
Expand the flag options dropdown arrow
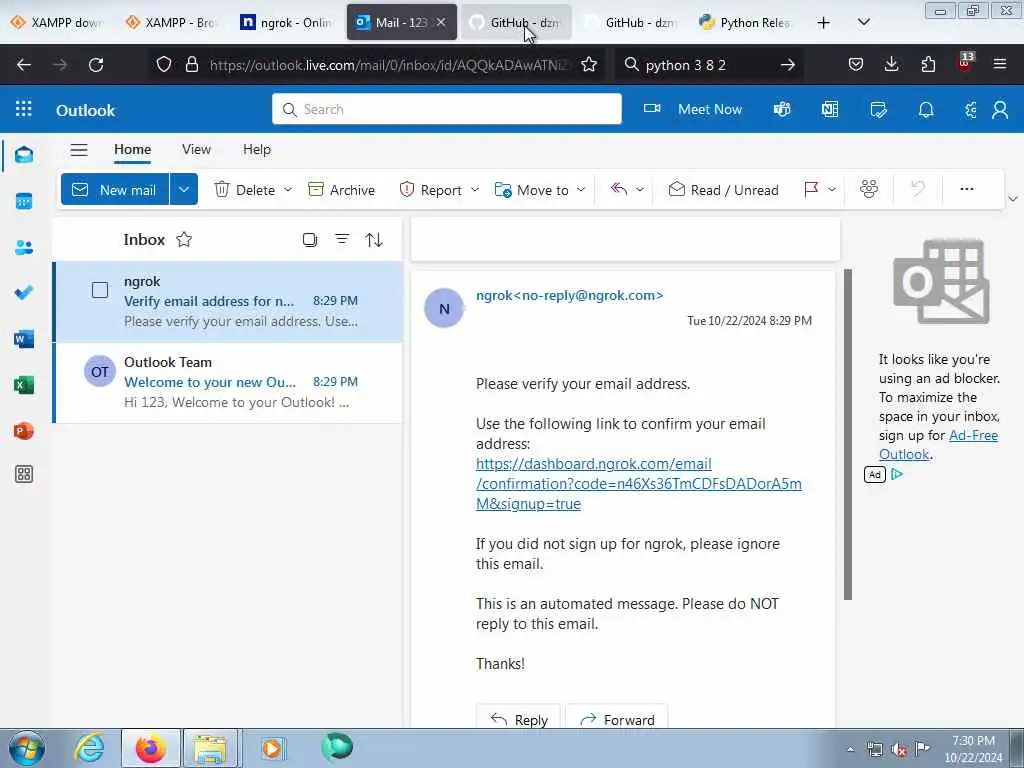(832, 189)
